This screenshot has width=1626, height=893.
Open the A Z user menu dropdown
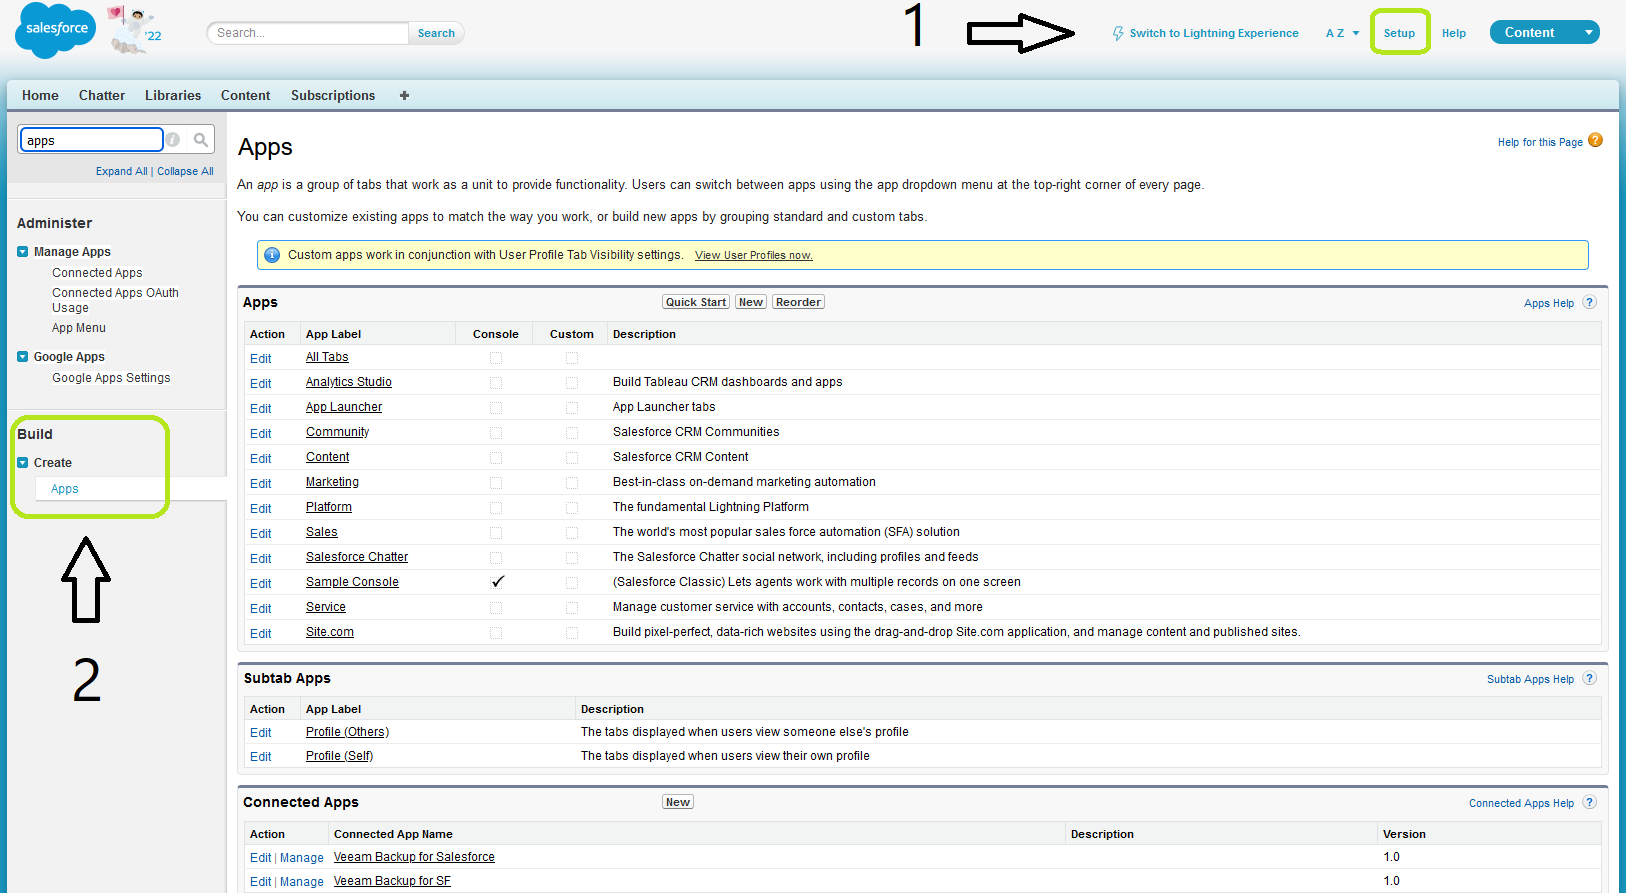pyautogui.click(x=1342, y=33)
